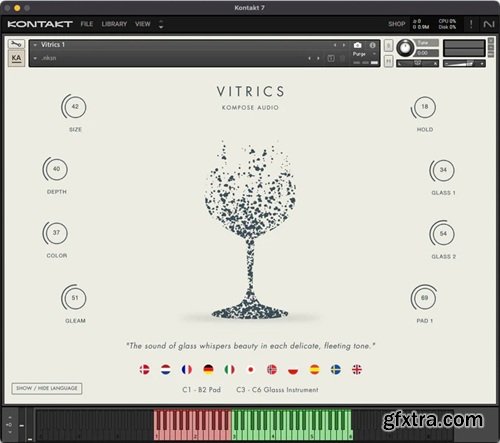Open the workspace switcher arrows
Image resolution: width=500 pixels, height=443 pixels.
pos(161,24)
